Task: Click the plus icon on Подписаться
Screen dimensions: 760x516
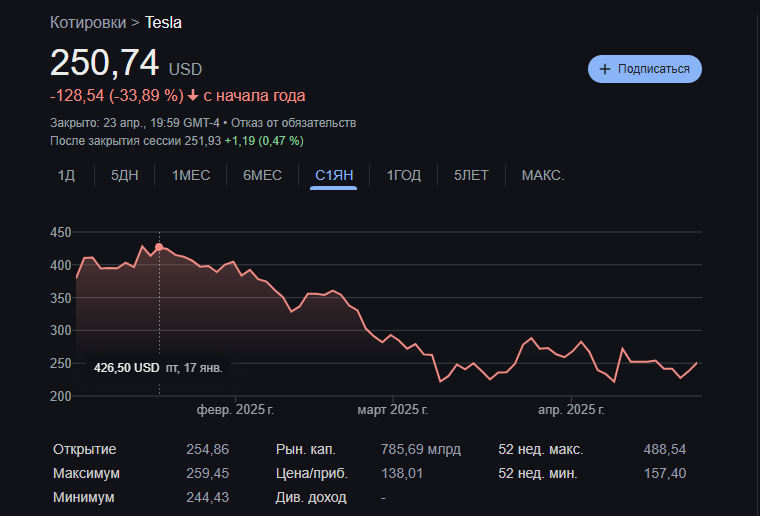Action: point(604,69)
